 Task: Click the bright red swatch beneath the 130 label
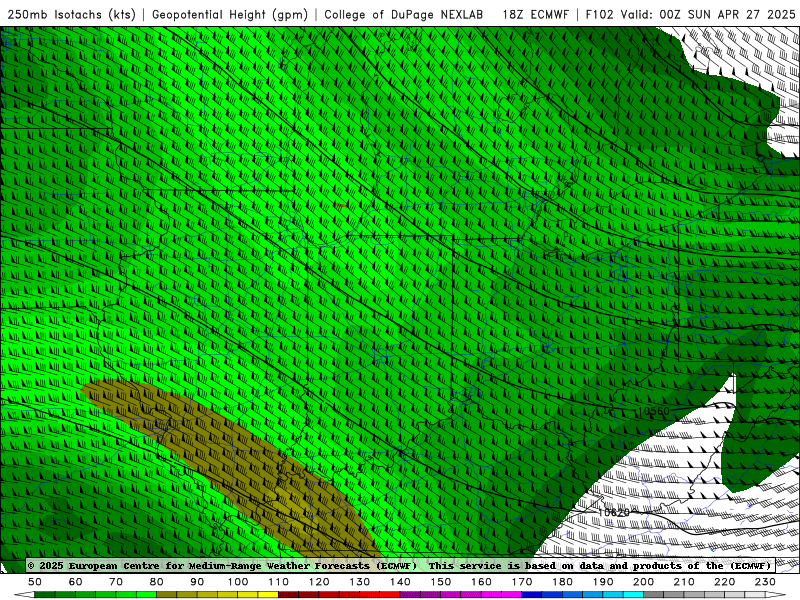[x=370, y=595]
